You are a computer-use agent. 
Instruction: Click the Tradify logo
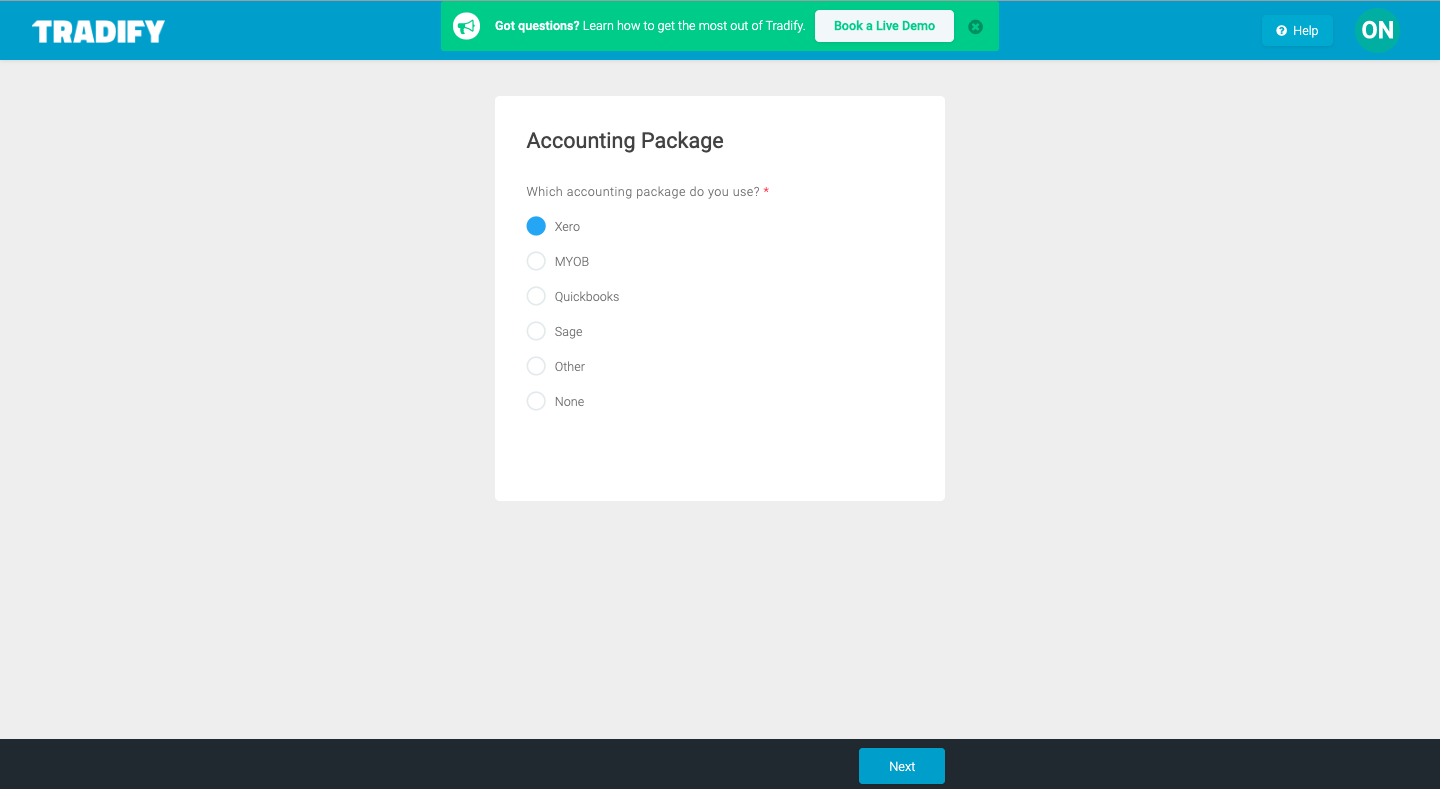click(98, 32)
